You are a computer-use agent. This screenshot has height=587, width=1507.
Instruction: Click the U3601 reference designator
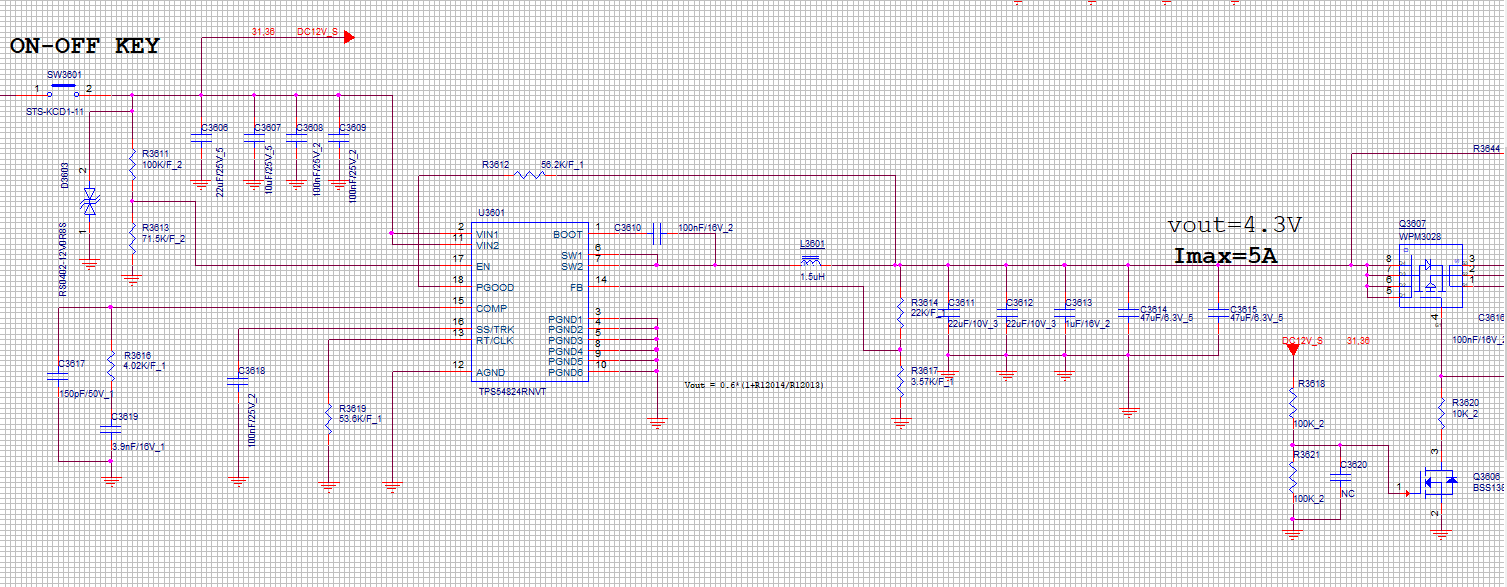pyautogui.click(x=491, y=213)
